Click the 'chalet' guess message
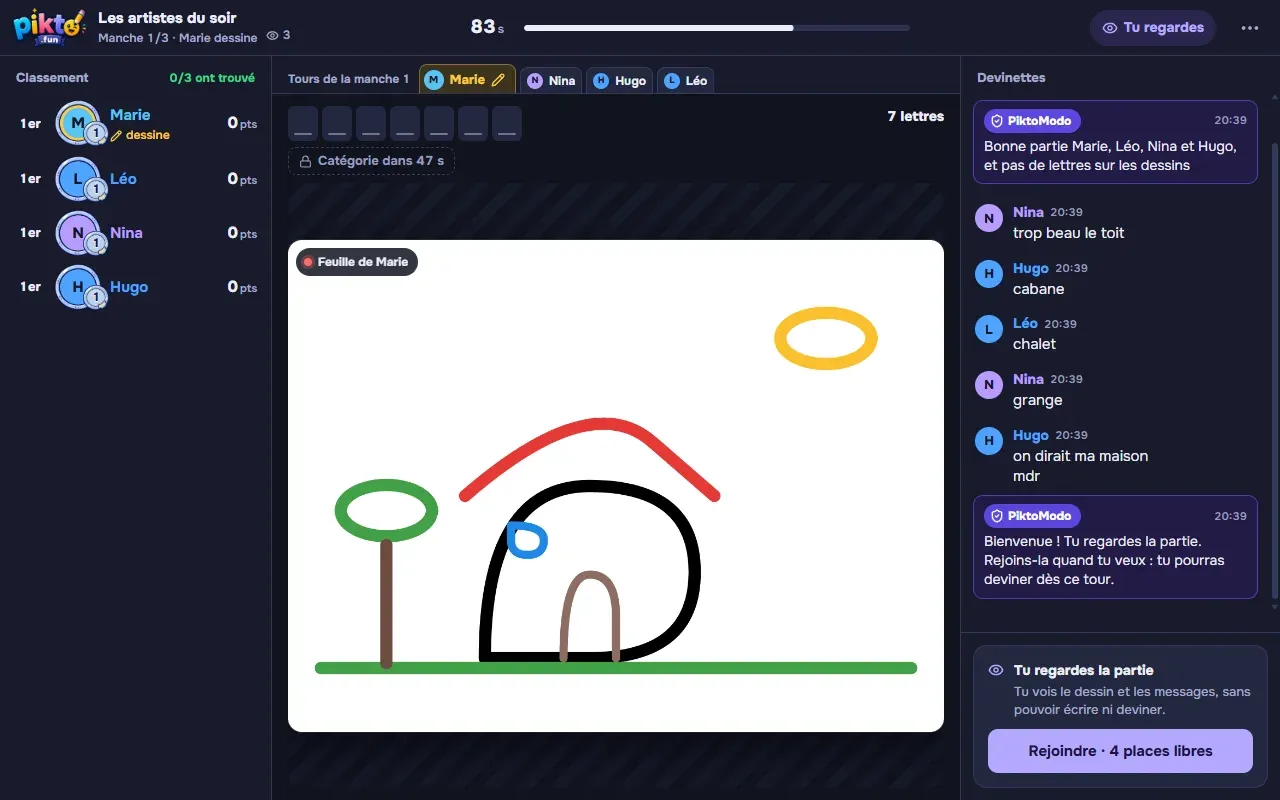Viewport: 1280px width, 800px height. (1034, 344)
